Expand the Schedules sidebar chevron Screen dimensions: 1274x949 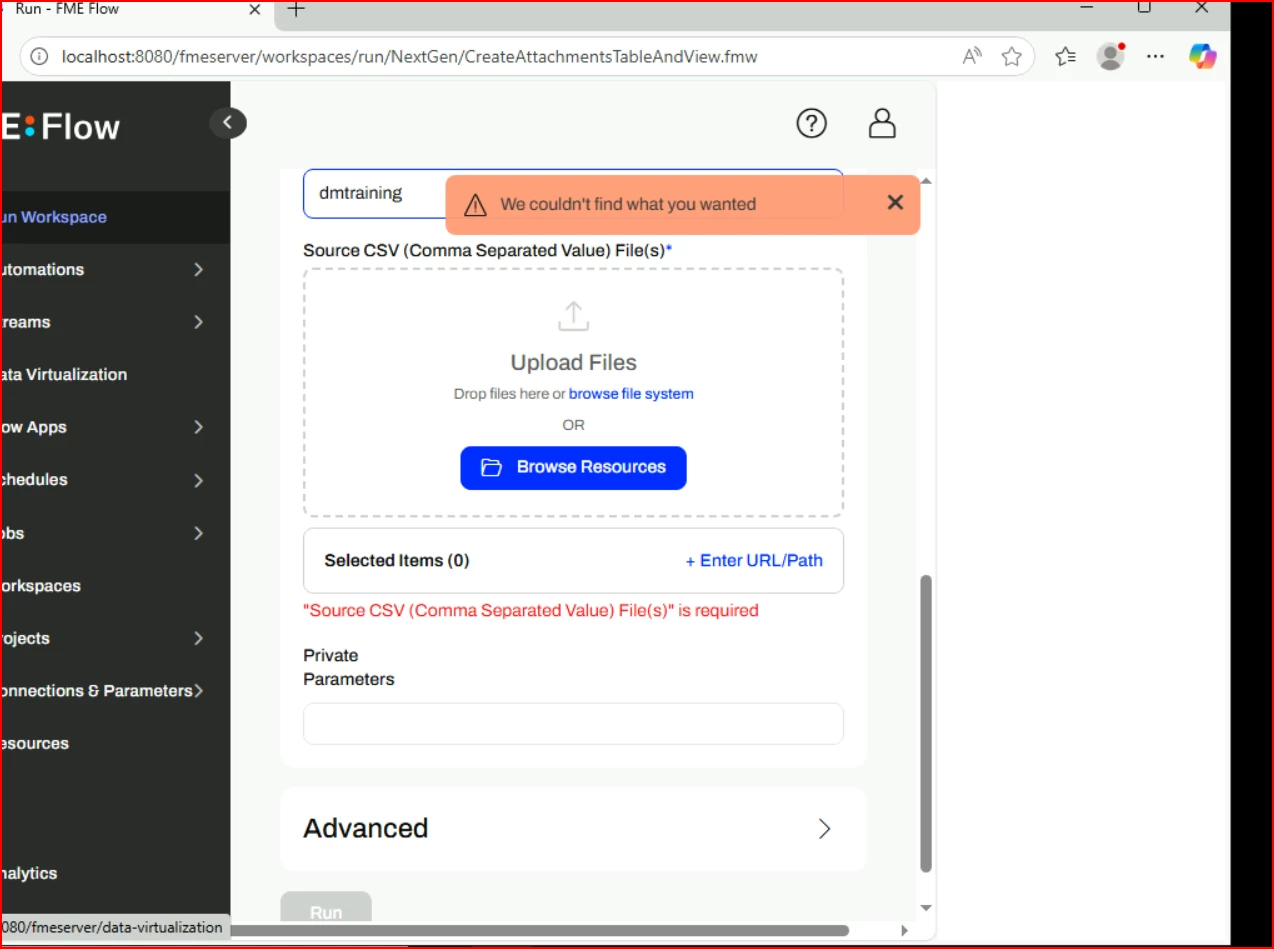click(x=198, y=480)
